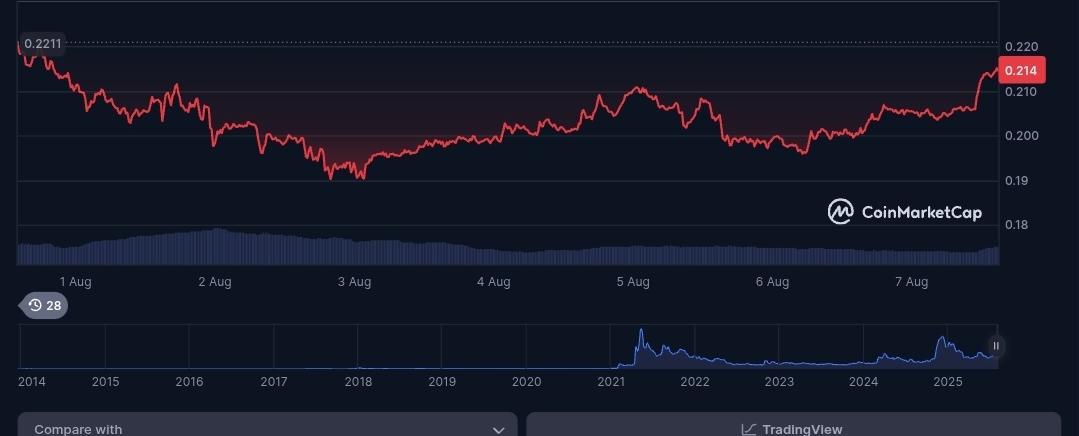Expand the Compare with chevron arrow
Image resolution: width=1079 pixels, height=436 pixels.
point(498,429)
